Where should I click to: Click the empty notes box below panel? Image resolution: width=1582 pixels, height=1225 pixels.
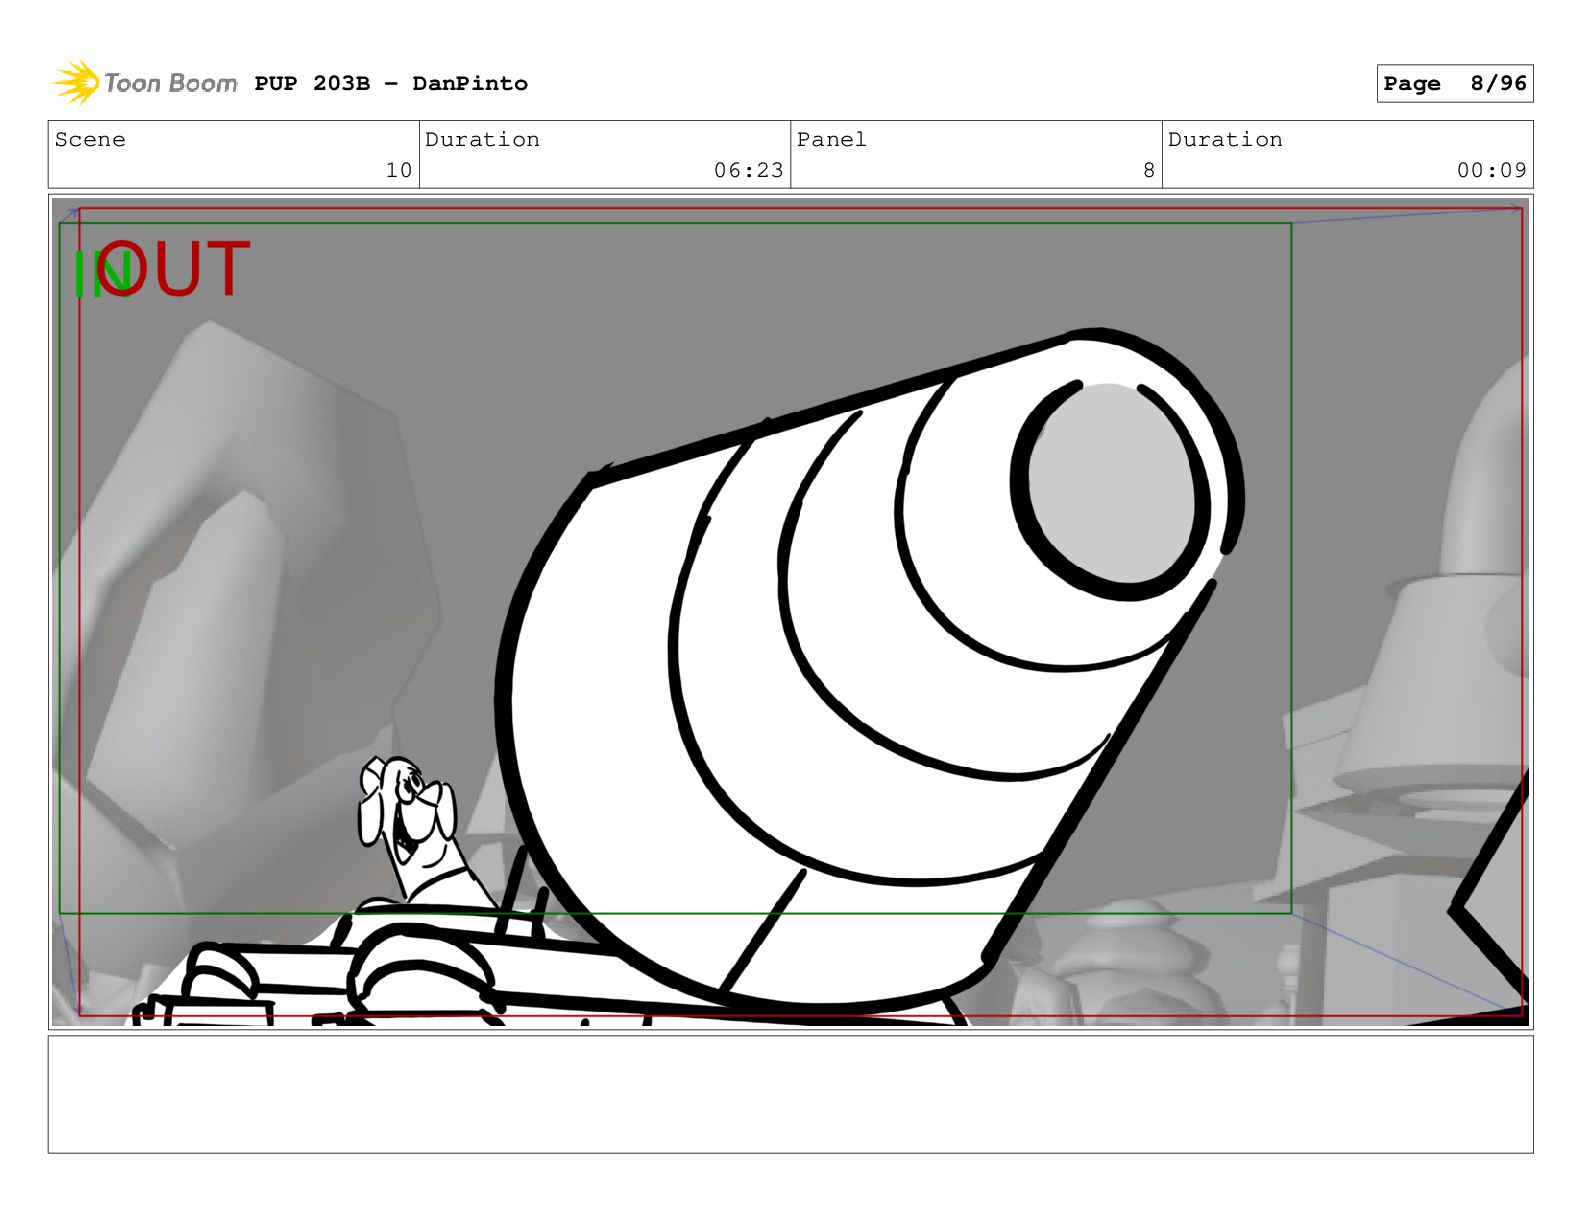coord(790,1094)
